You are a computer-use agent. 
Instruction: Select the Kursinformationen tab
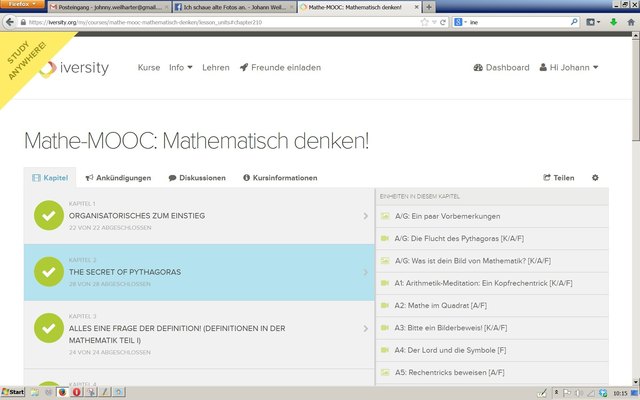280,178
